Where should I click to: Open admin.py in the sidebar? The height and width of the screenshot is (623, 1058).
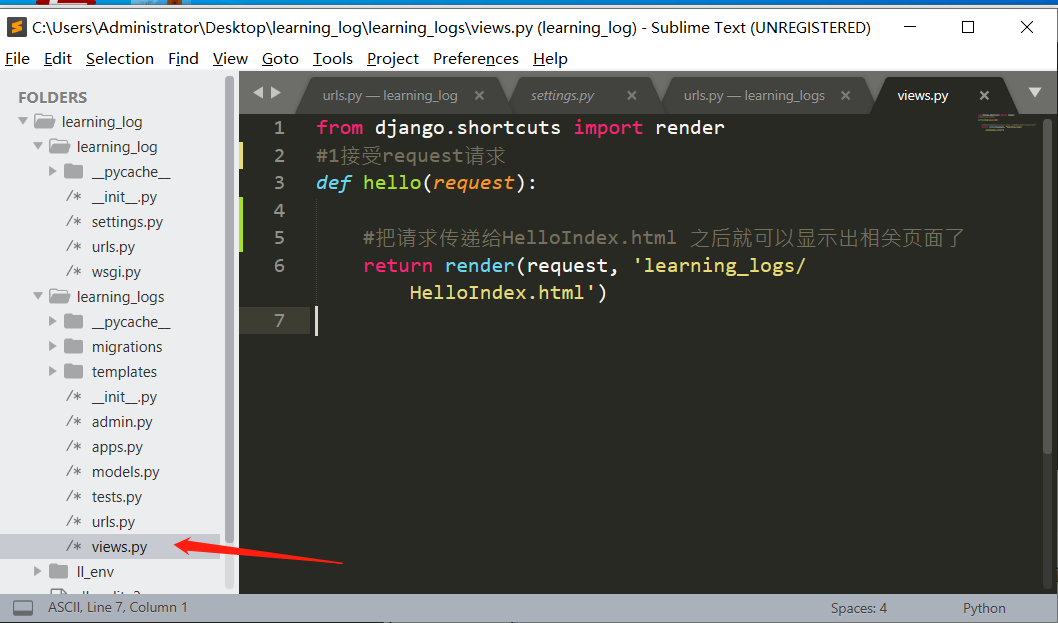click(122, 422)
